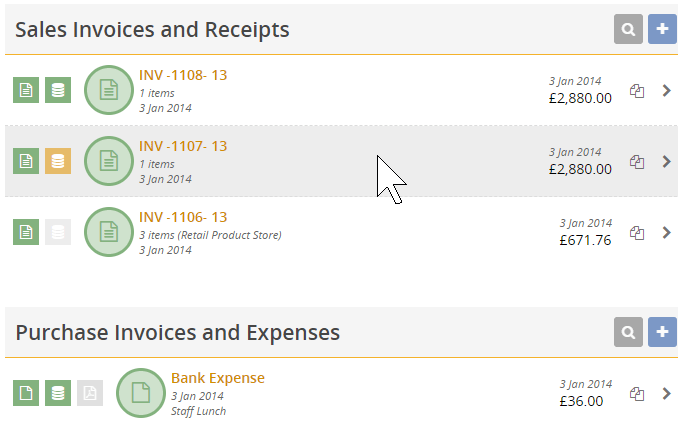Search Sales Invoices and Receipts
This screenshot has height=422, width=678.
click(x=628, y=29)
